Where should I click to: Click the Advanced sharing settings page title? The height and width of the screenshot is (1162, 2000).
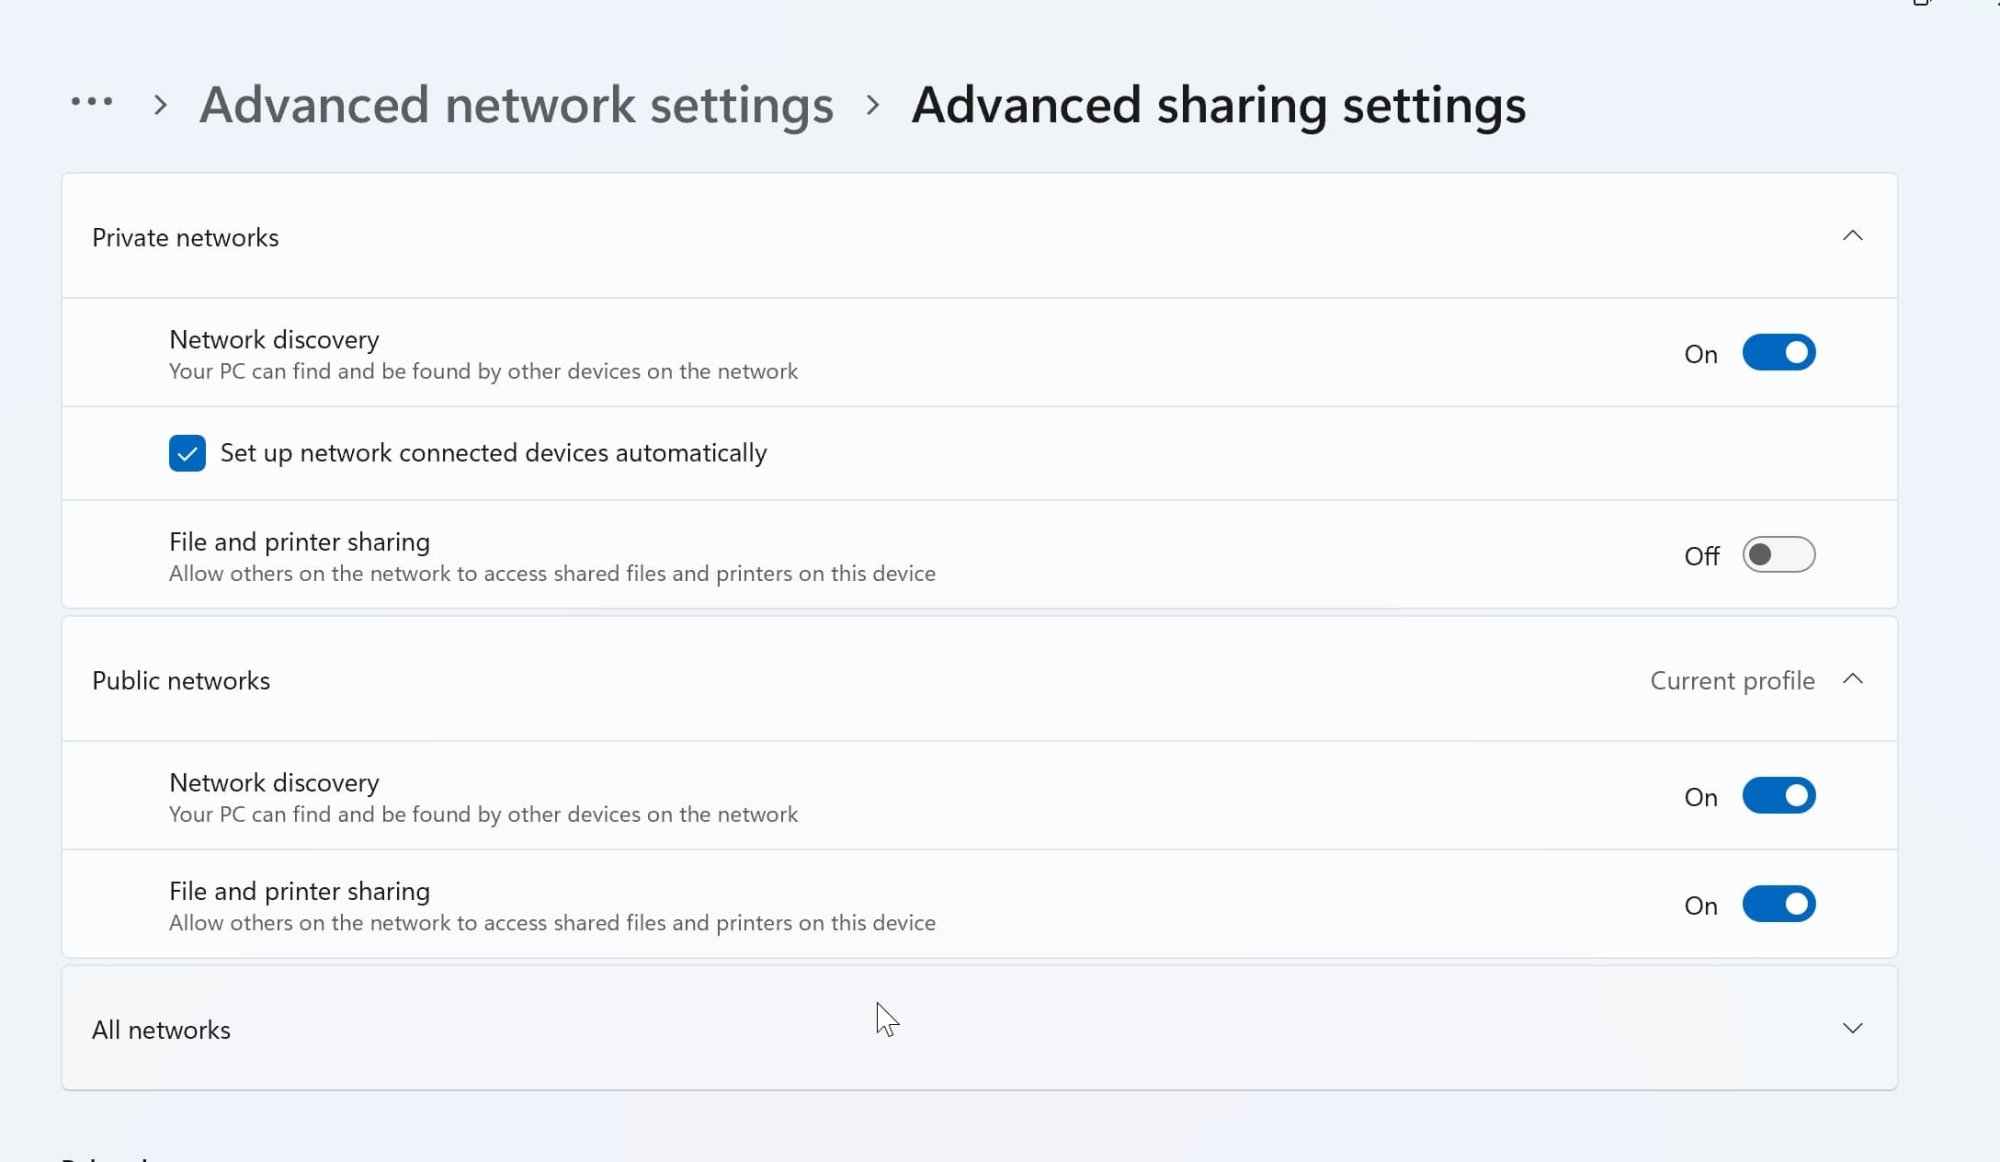pos(1218,105)
